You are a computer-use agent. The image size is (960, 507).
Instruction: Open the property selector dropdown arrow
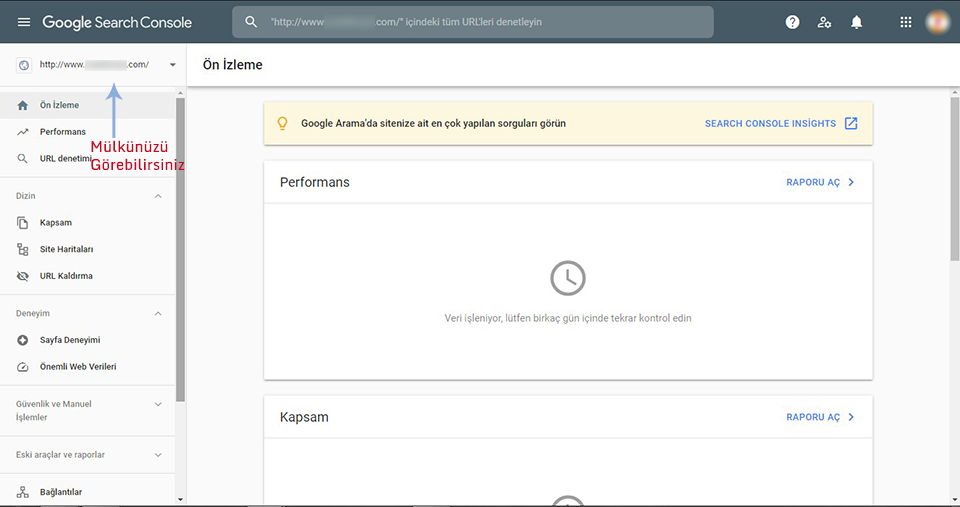[173, 65]
